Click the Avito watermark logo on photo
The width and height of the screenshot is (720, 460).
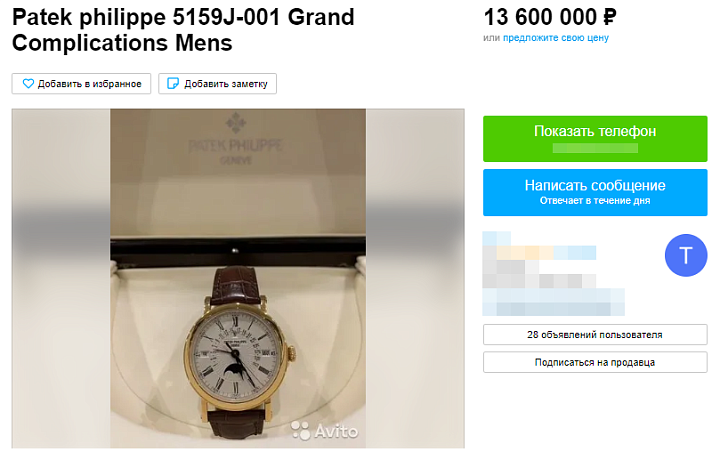tap(326, 431)
